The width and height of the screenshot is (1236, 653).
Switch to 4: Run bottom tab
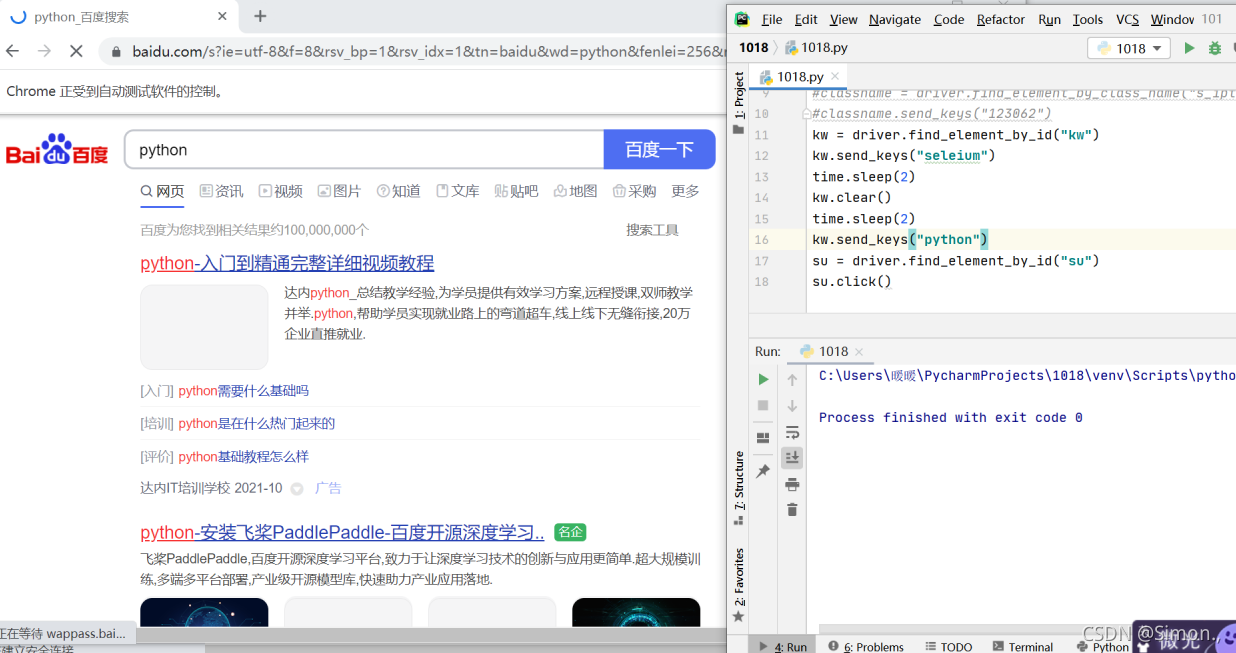click(x=783, y=646)
